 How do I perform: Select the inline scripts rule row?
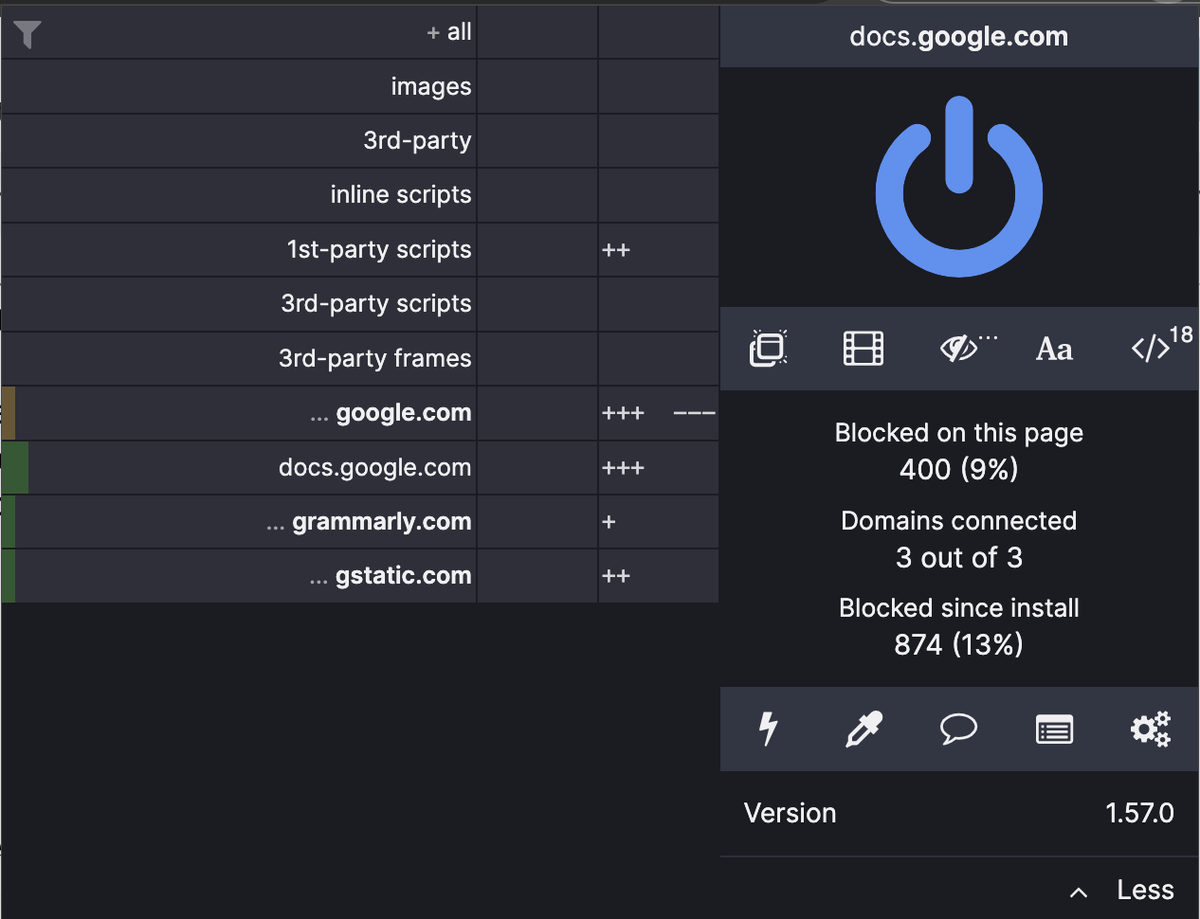point(400,195)
